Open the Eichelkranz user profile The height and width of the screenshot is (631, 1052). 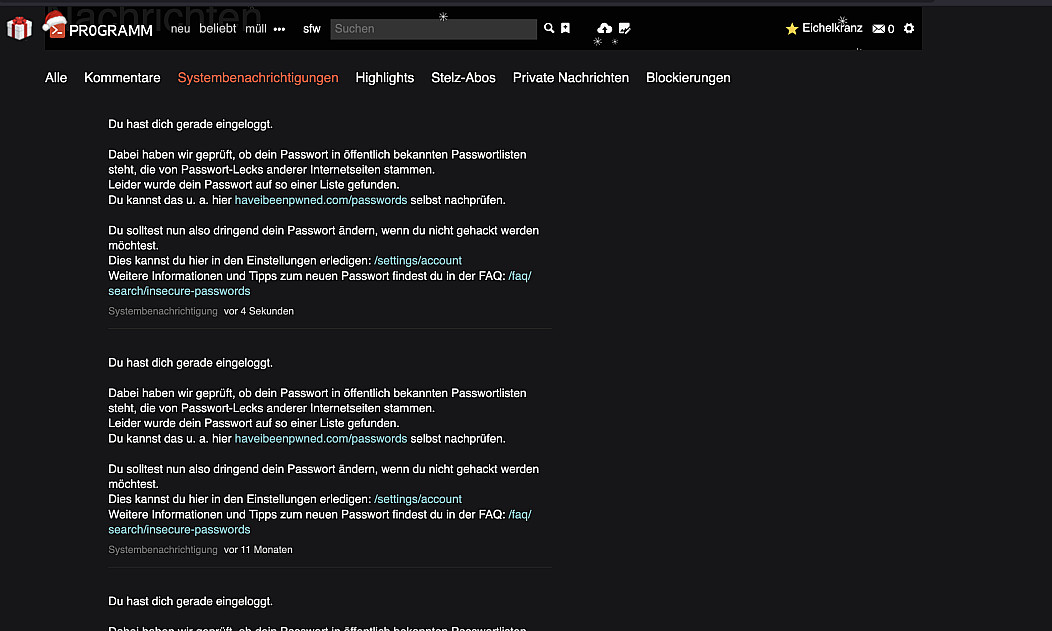(x=831, y=29)
